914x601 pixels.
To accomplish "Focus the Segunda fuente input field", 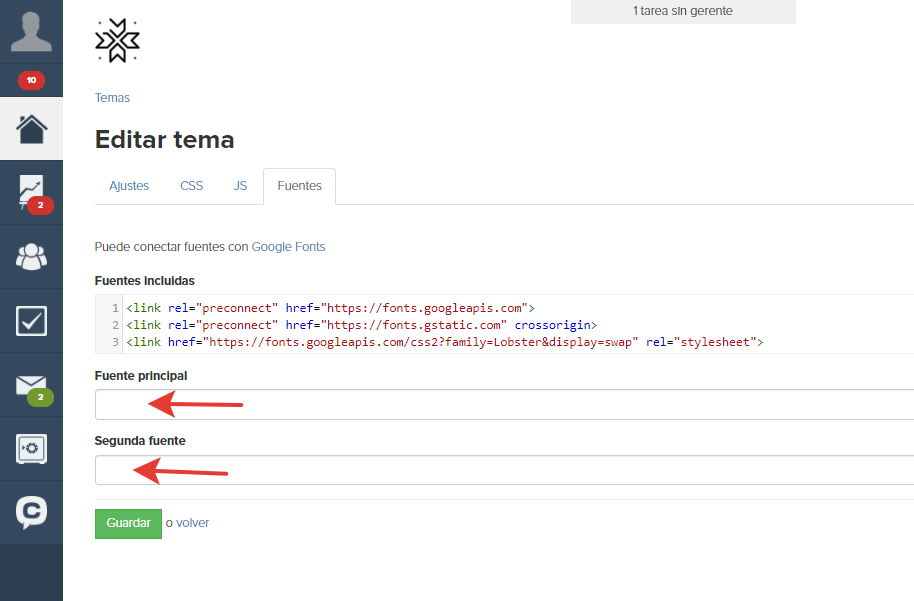I will coord(504,470).
